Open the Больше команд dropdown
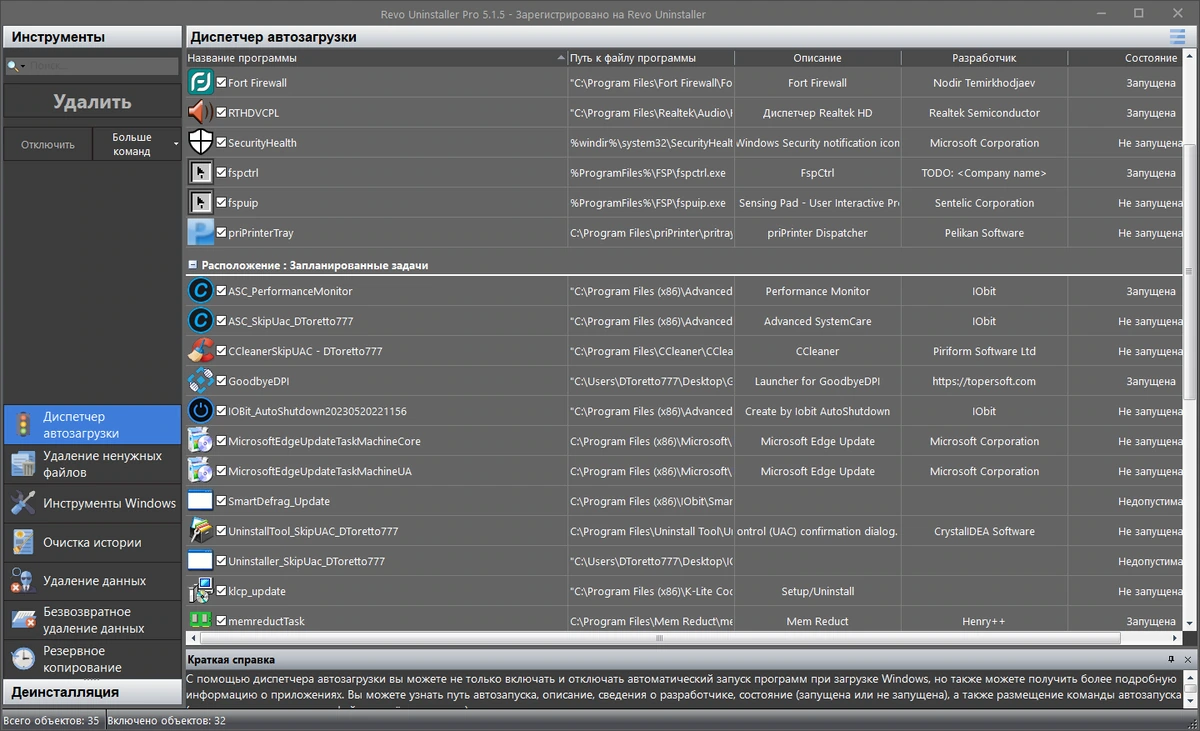The image size is (1200, 731). point(137,144)
